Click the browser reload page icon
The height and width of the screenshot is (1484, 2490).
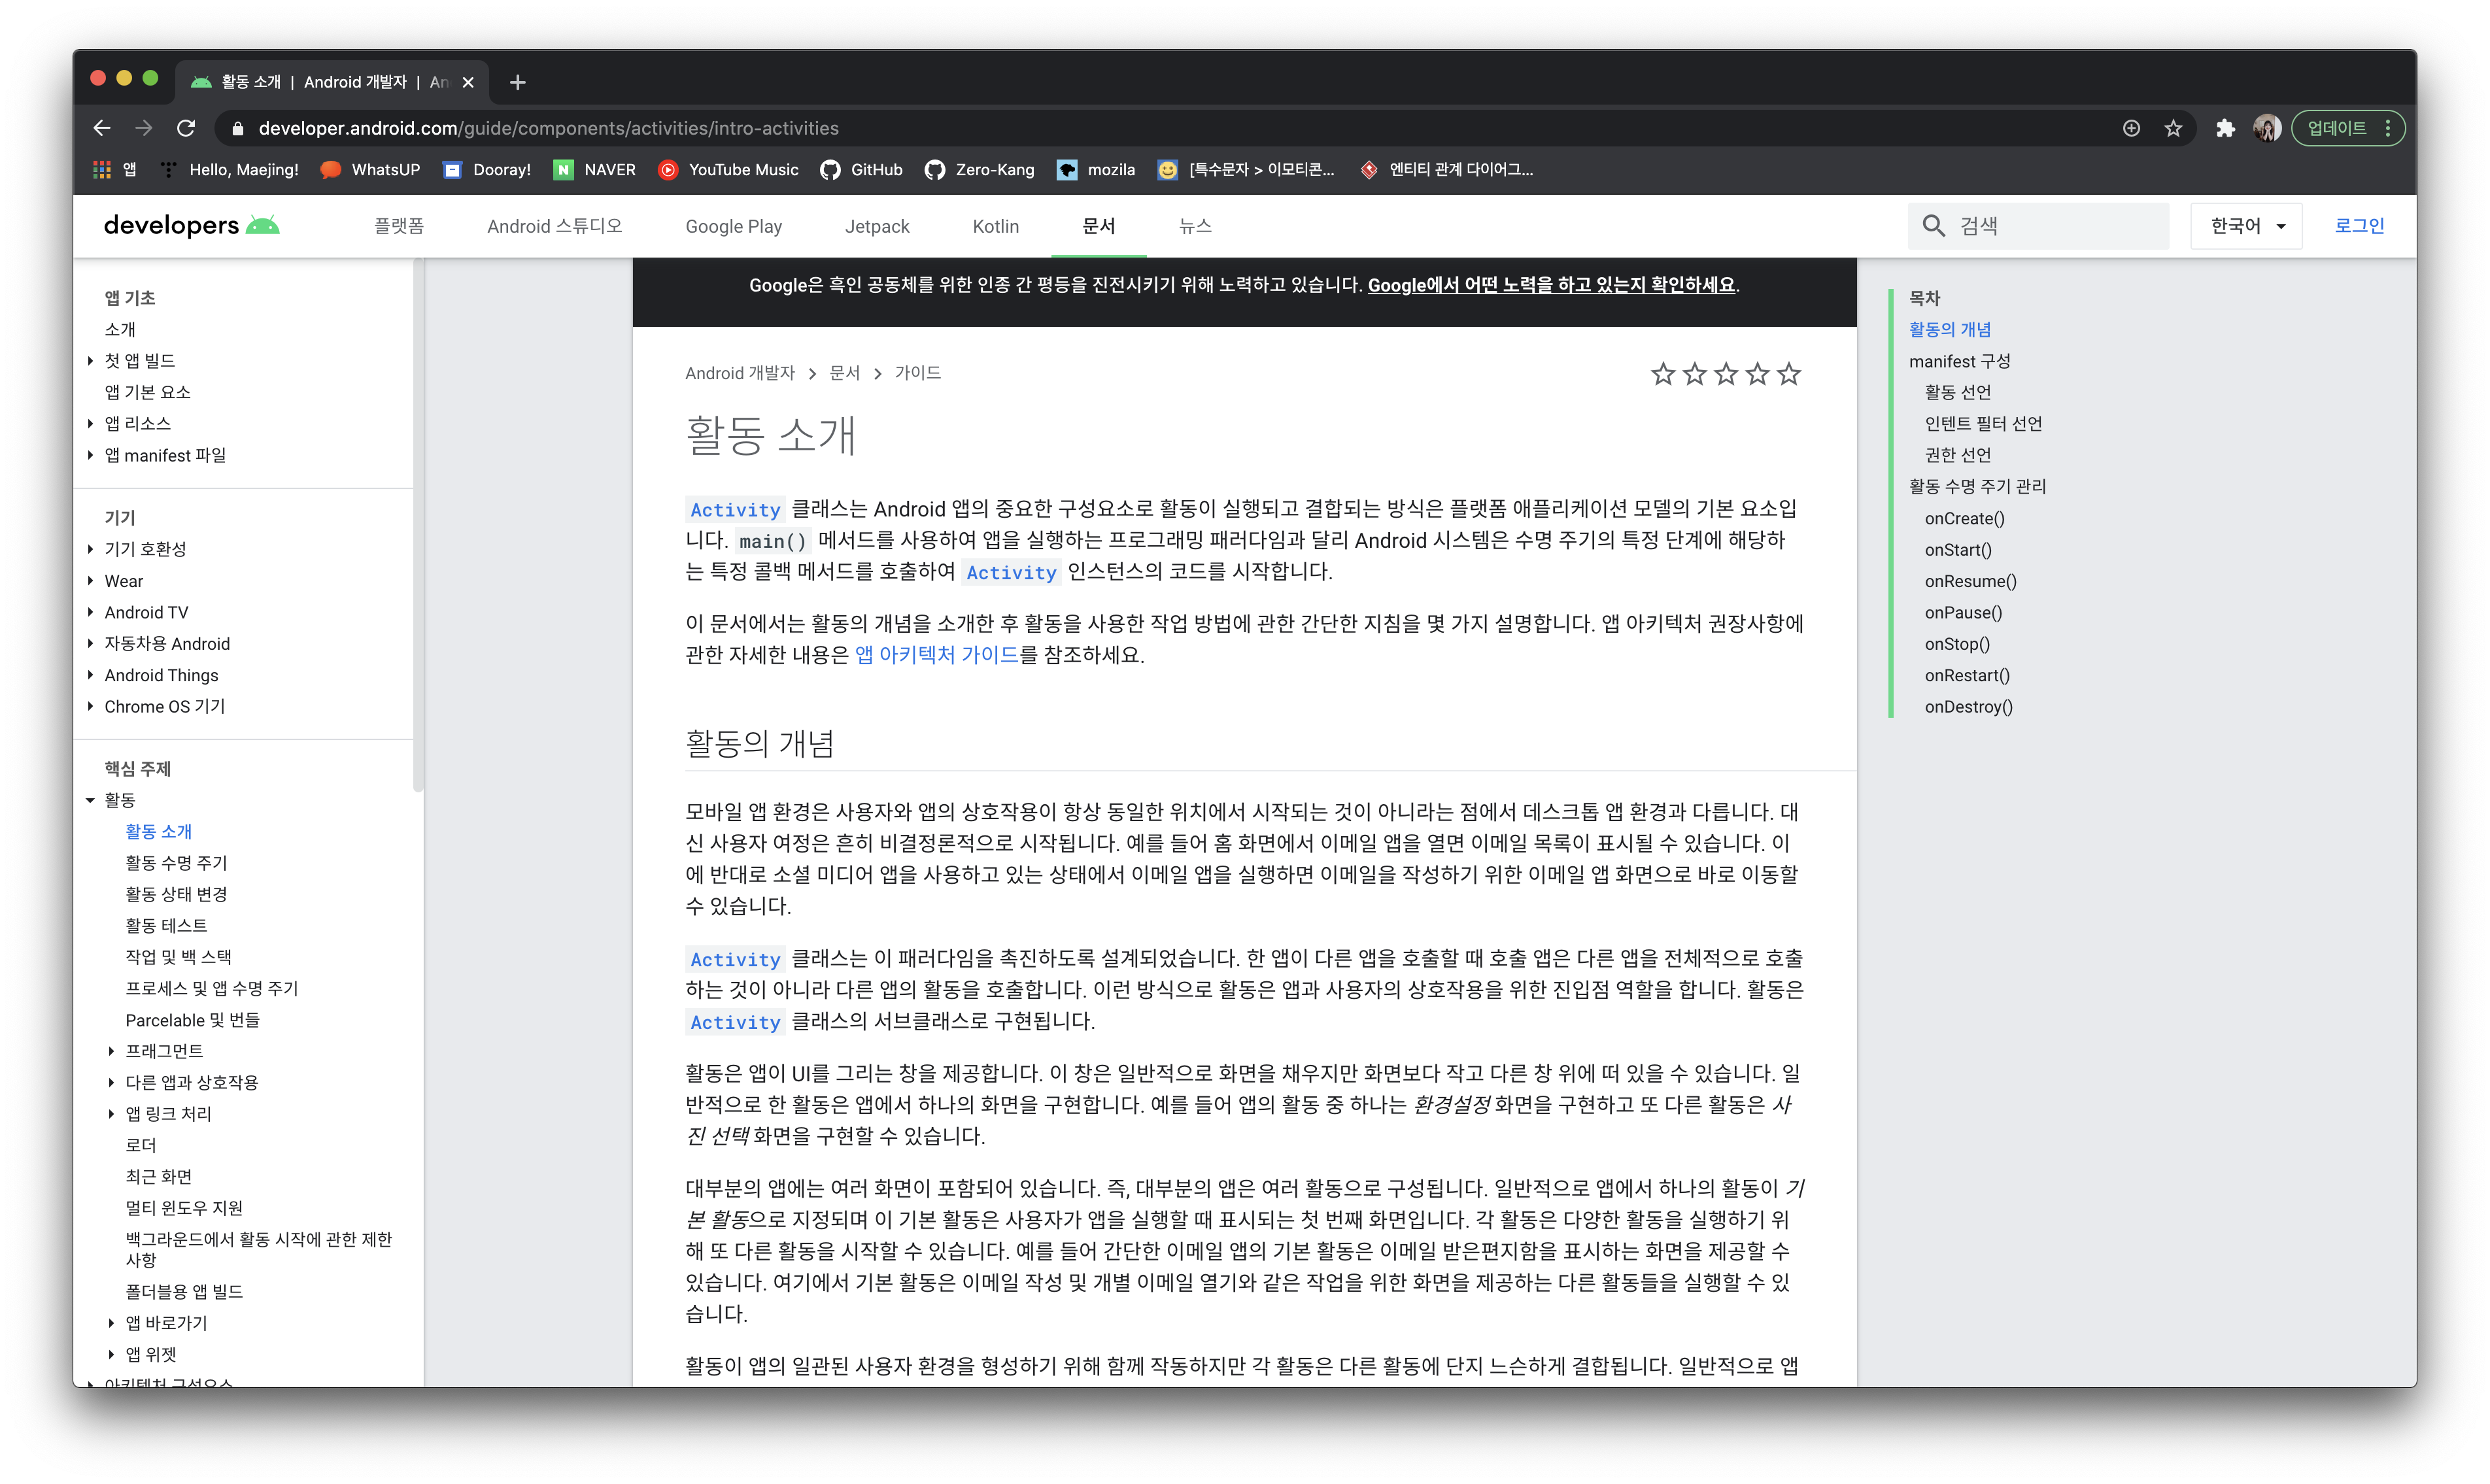(186, 128)
